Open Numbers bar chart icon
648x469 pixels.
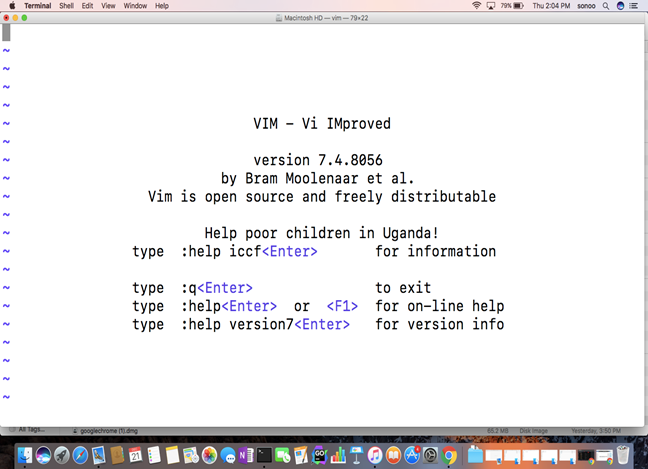click(x=338, y=455)
